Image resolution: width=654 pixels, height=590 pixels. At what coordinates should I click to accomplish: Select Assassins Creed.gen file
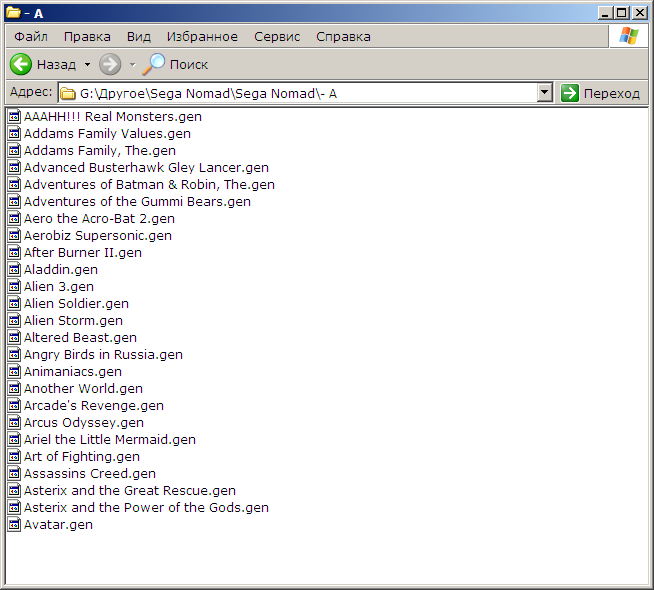[90, 473]
